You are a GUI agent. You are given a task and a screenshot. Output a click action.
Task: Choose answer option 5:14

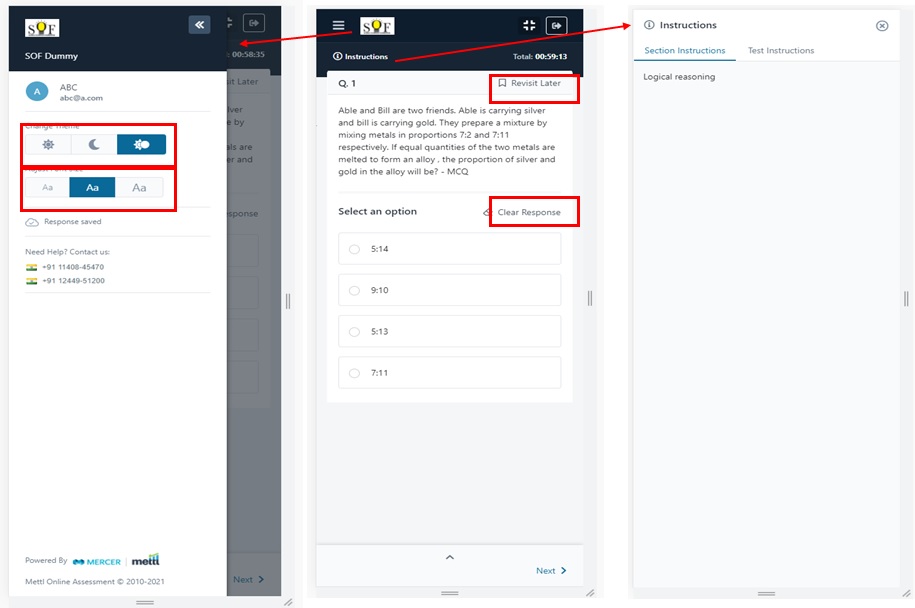pyautogui.click(x=354, y=249)
